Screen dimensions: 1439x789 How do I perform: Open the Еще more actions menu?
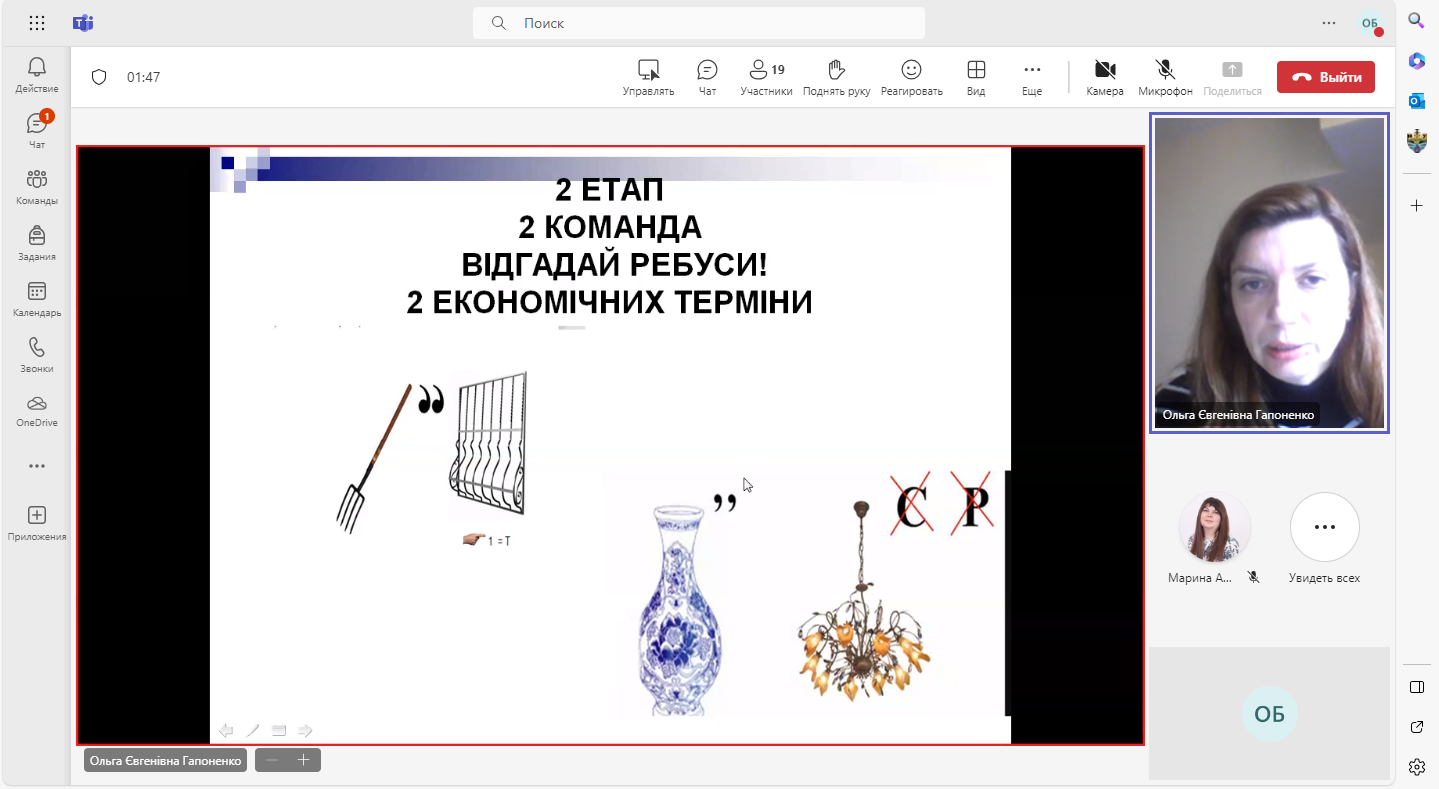pos(1032,77)
